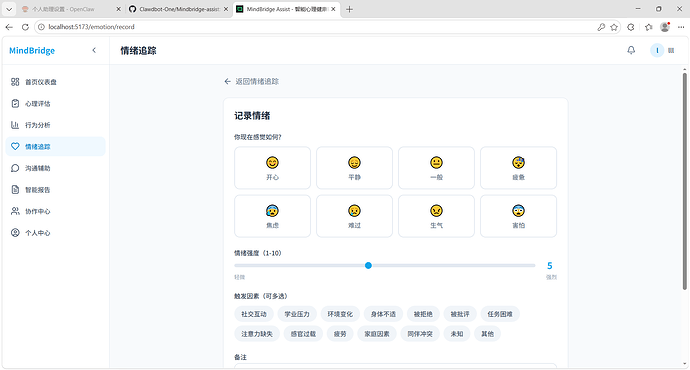Viewport: 690px width, 370px height.
Task: Toggle the 其他 trigger tag
Action: 488,334
